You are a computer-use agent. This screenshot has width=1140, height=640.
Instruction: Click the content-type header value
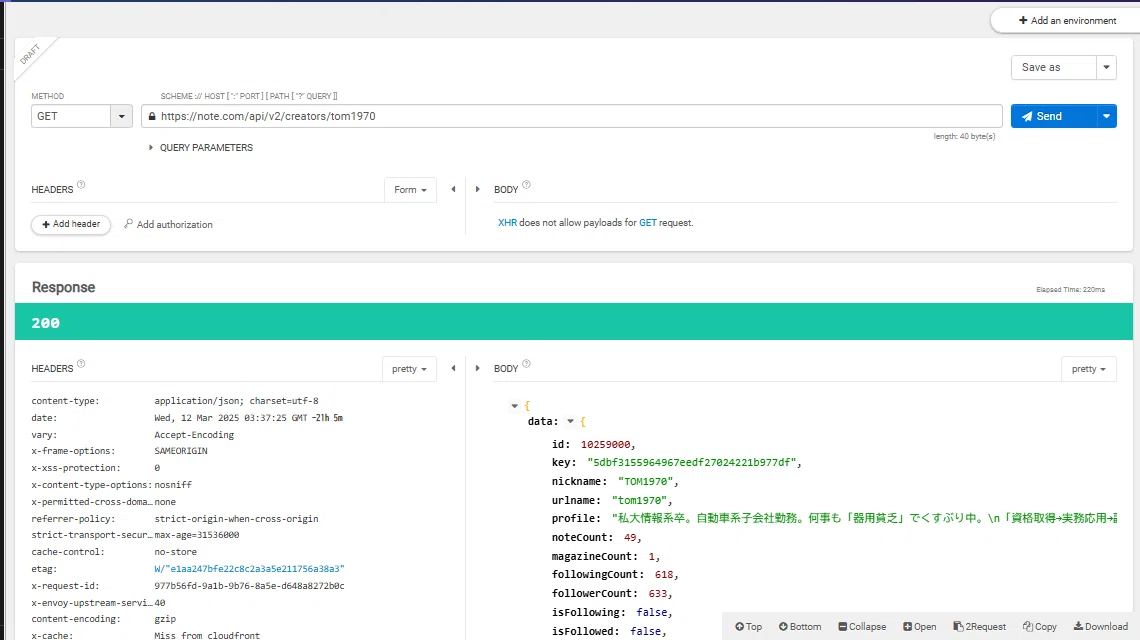(236, 401)
